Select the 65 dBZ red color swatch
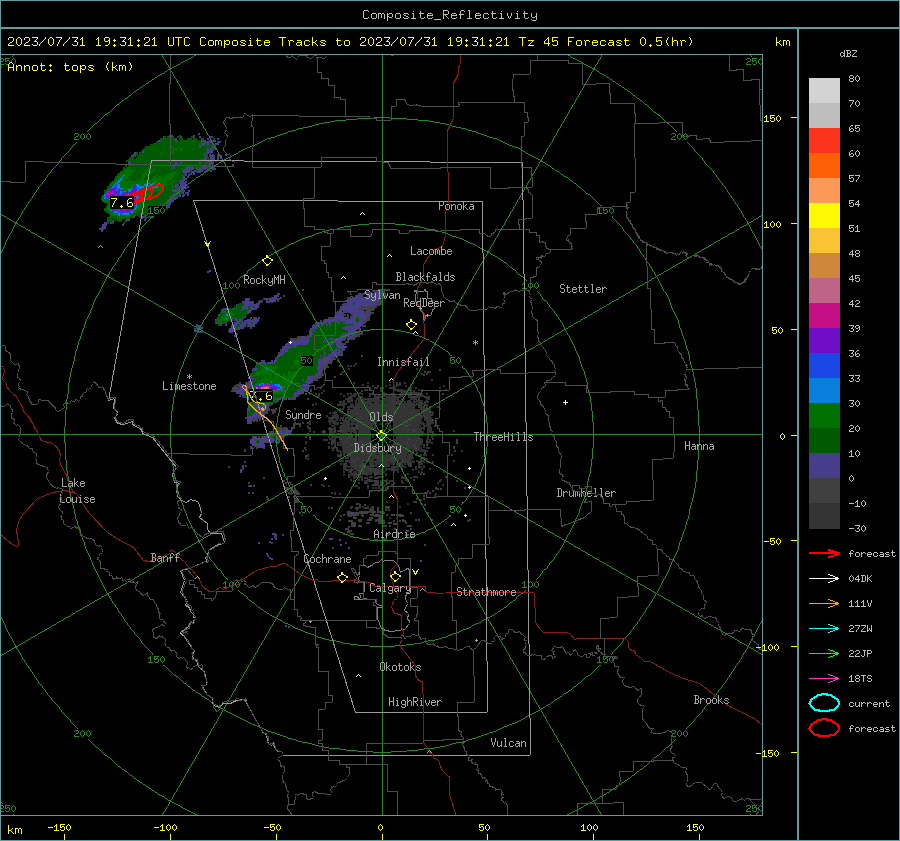The image size is (900, 841). (x=824, y=140)
